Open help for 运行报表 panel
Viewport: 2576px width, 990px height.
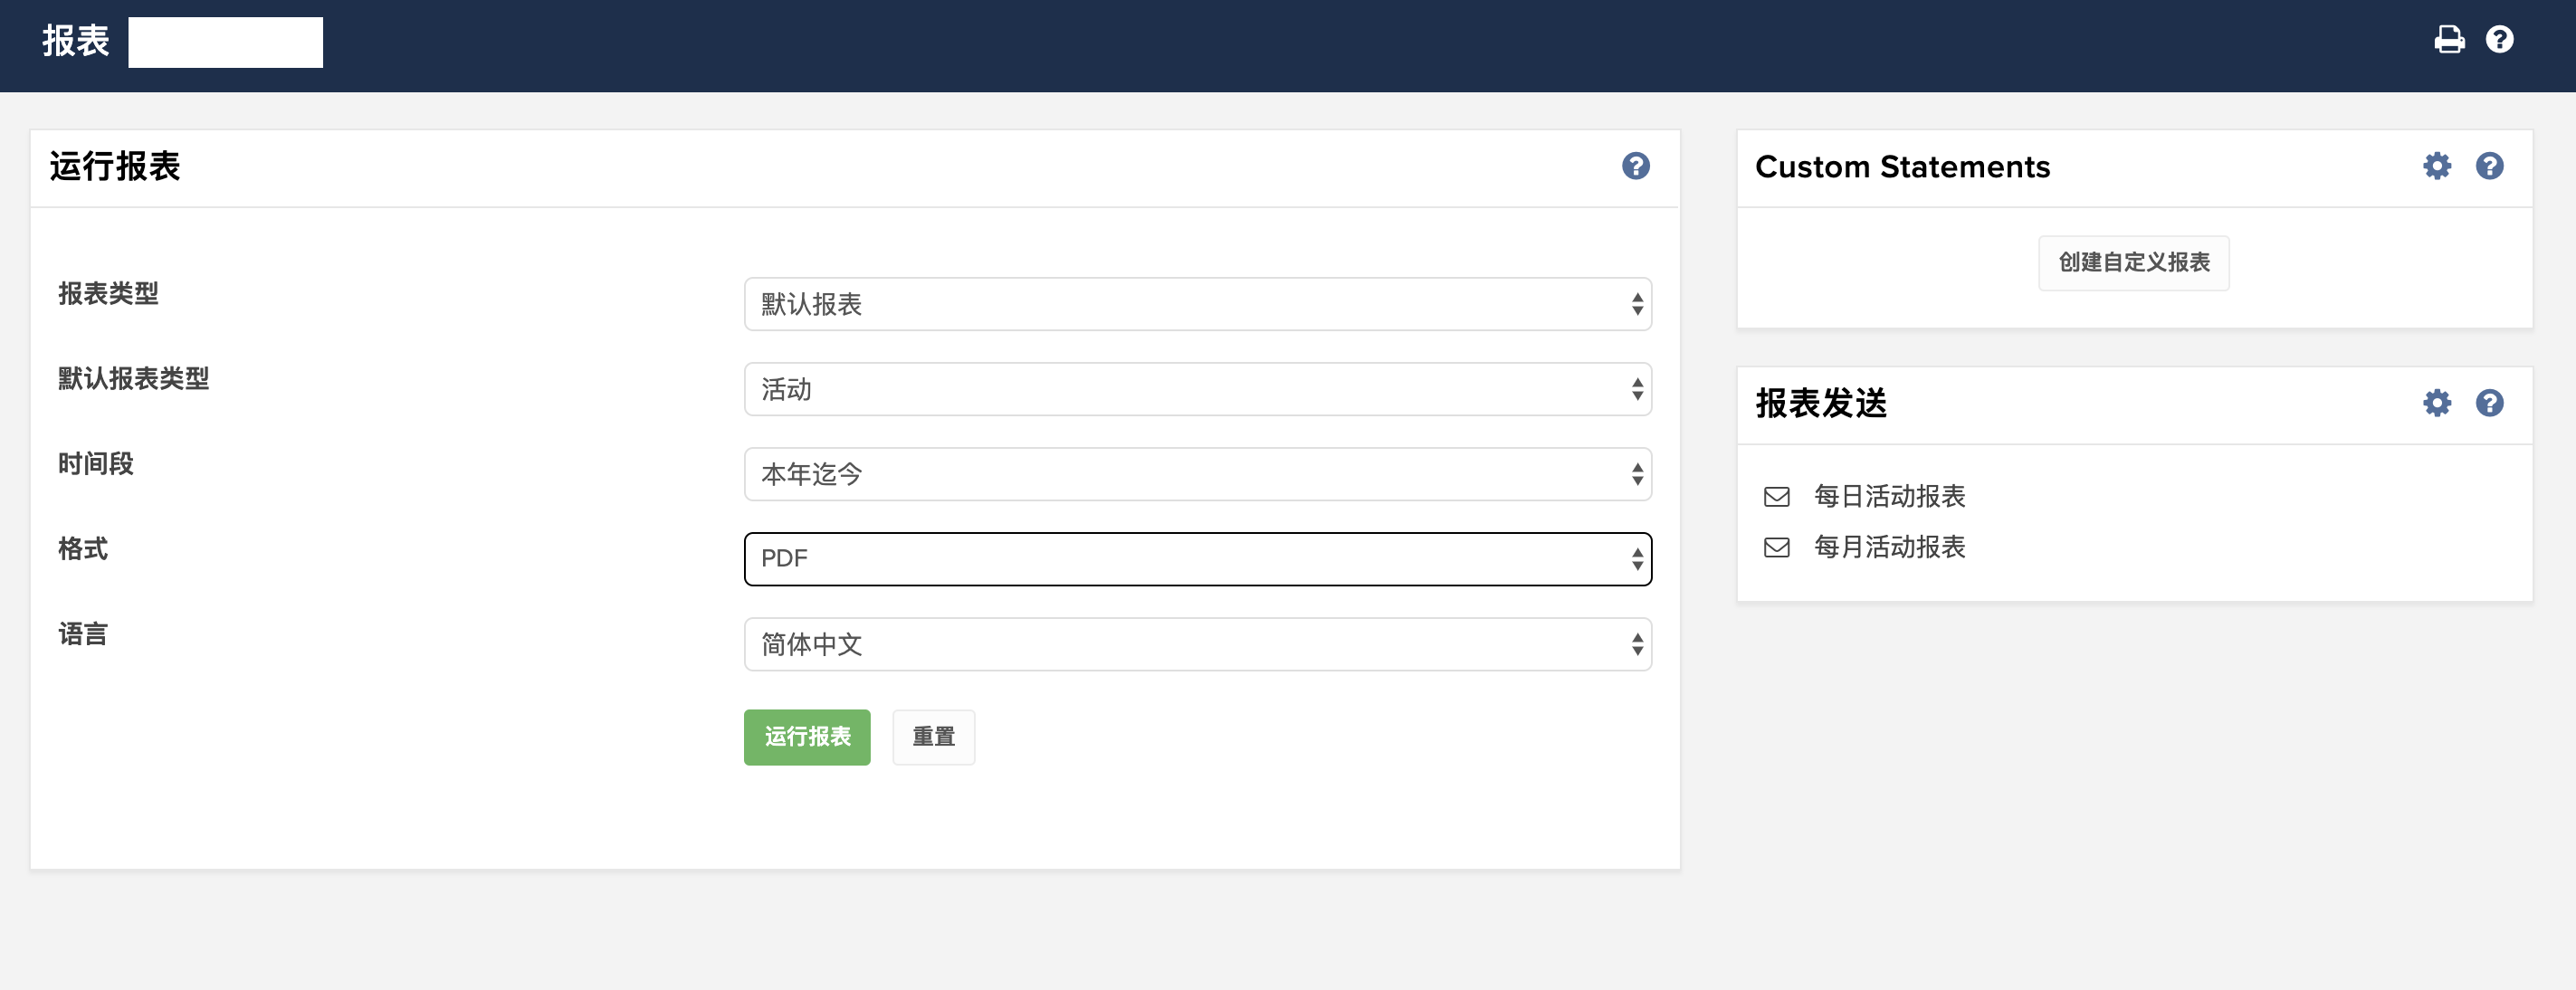point(1636,166)
